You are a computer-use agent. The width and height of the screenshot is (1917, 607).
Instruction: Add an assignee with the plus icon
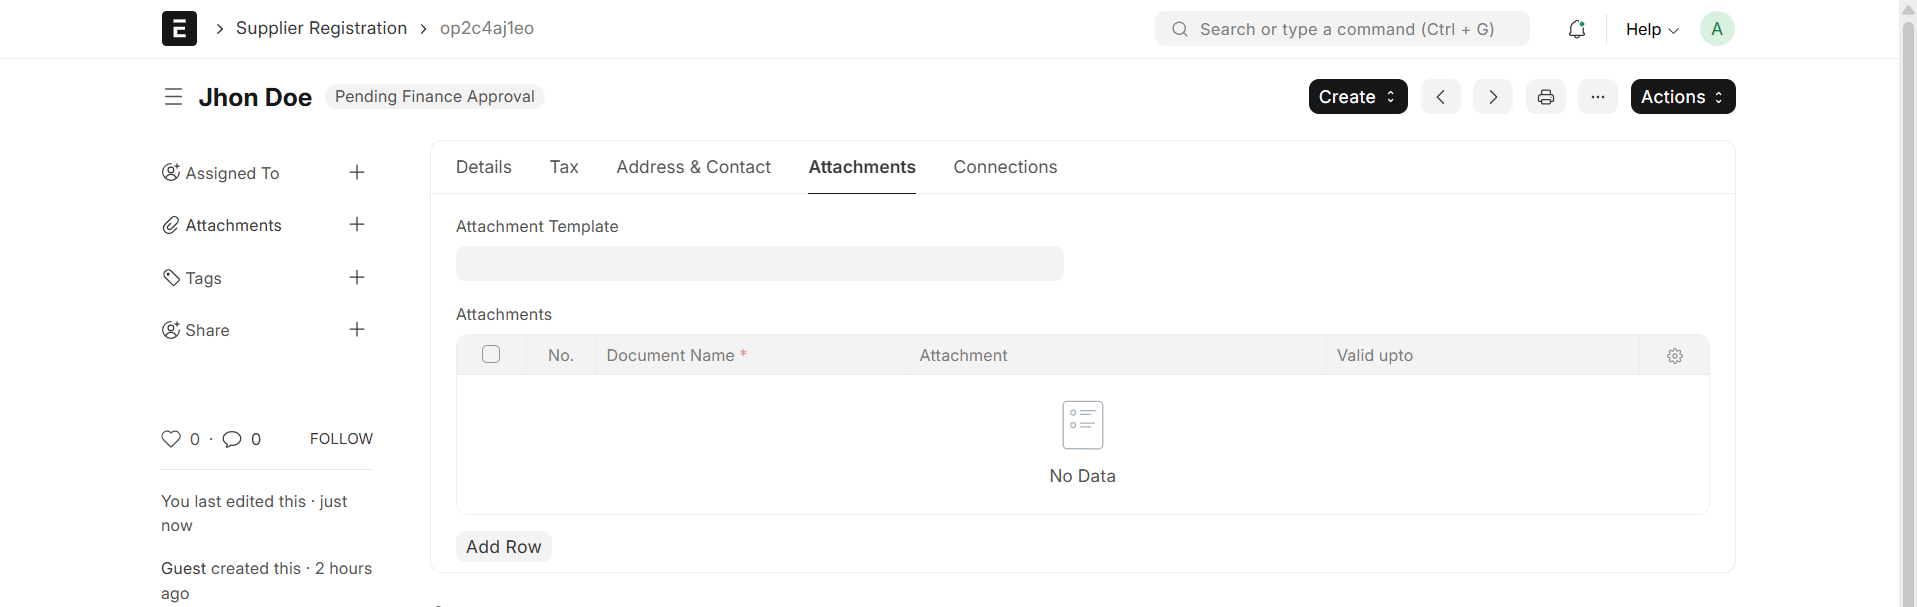(357, 173)
